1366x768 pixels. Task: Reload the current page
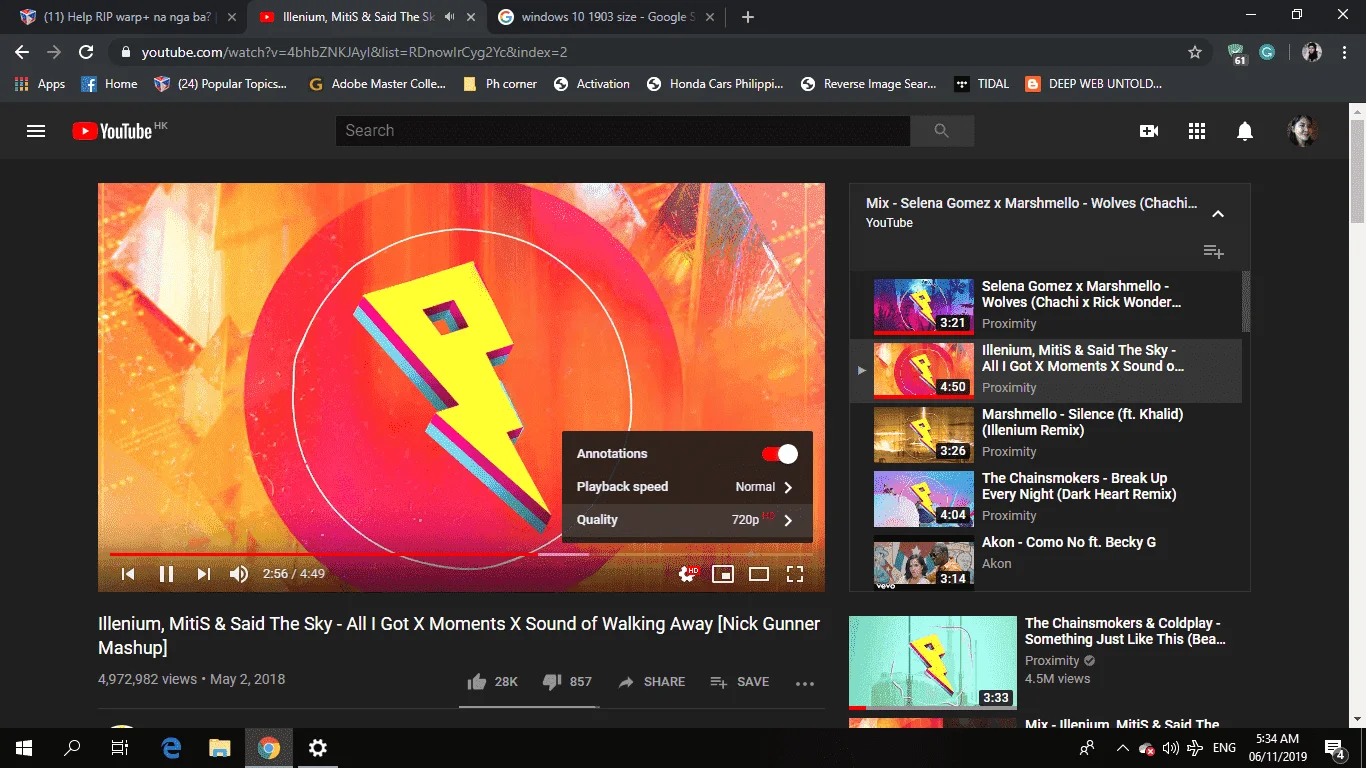[x=86, y=52]
